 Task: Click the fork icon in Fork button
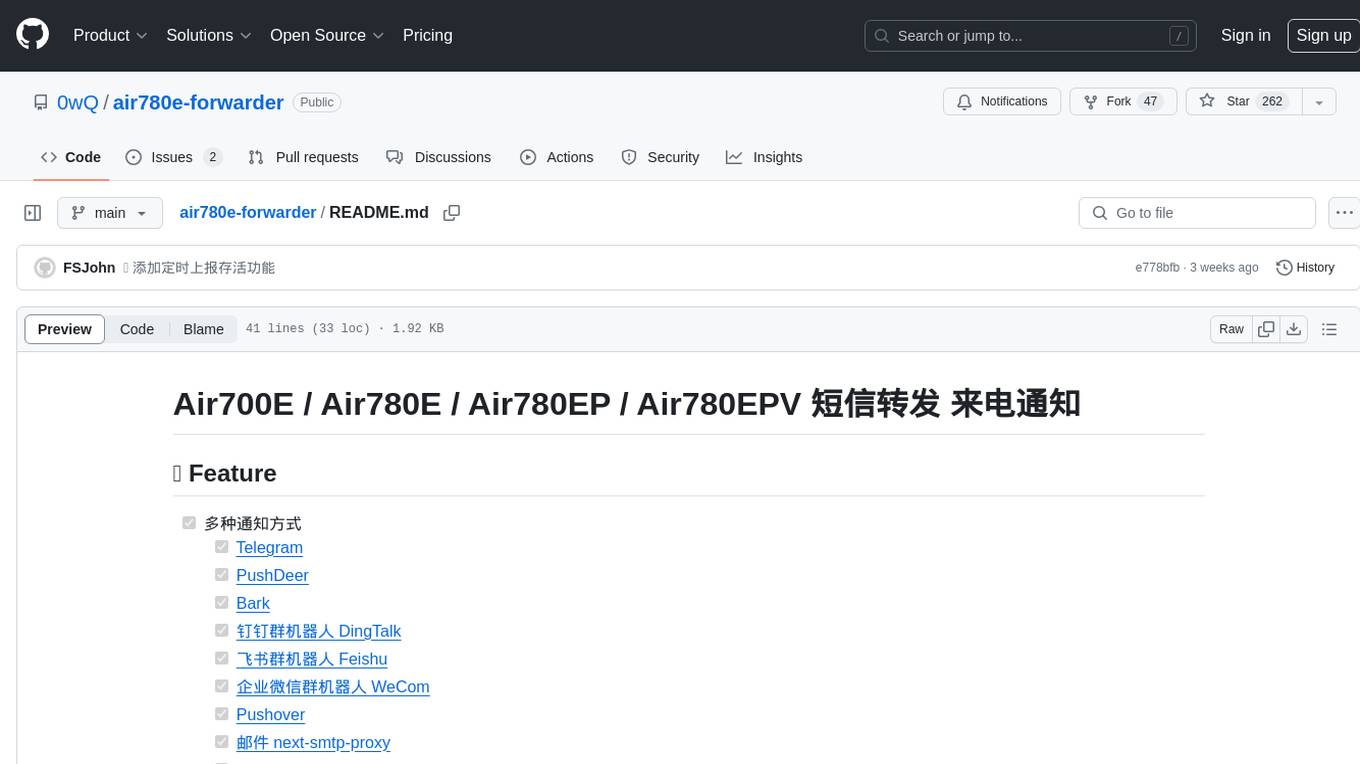pos(1091,102)
